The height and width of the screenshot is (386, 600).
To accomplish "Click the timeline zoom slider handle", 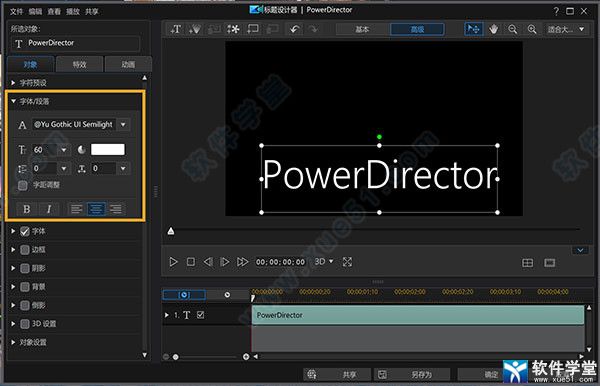I will click(176, 357).
